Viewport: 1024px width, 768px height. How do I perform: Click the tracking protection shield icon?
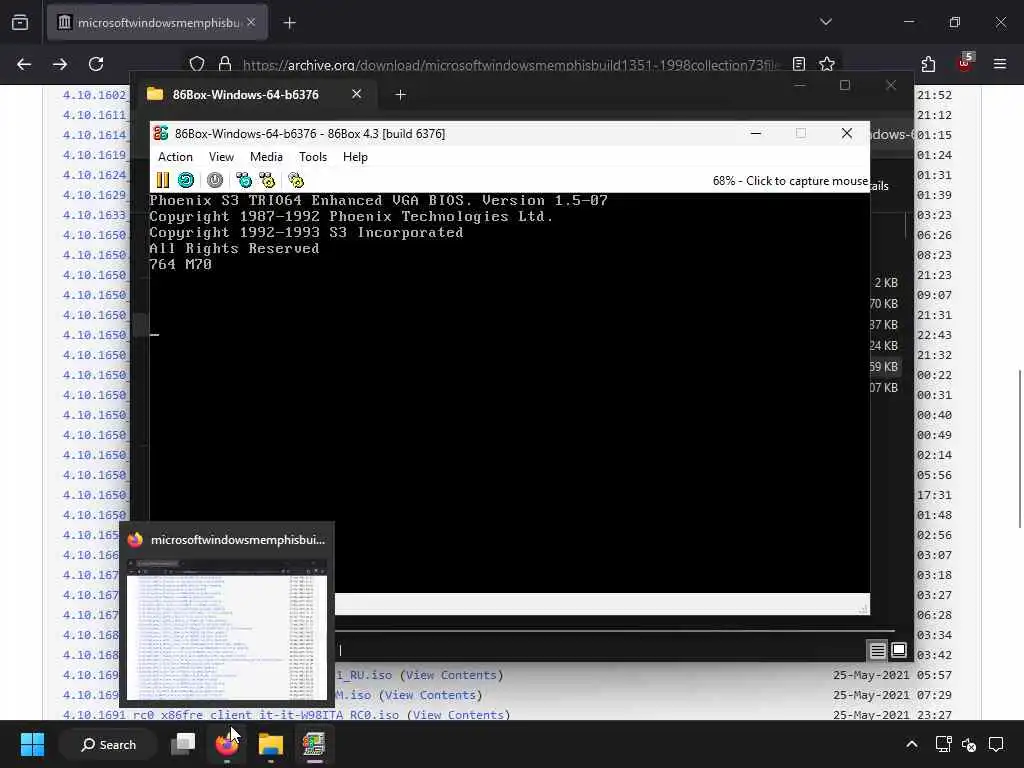197,64
